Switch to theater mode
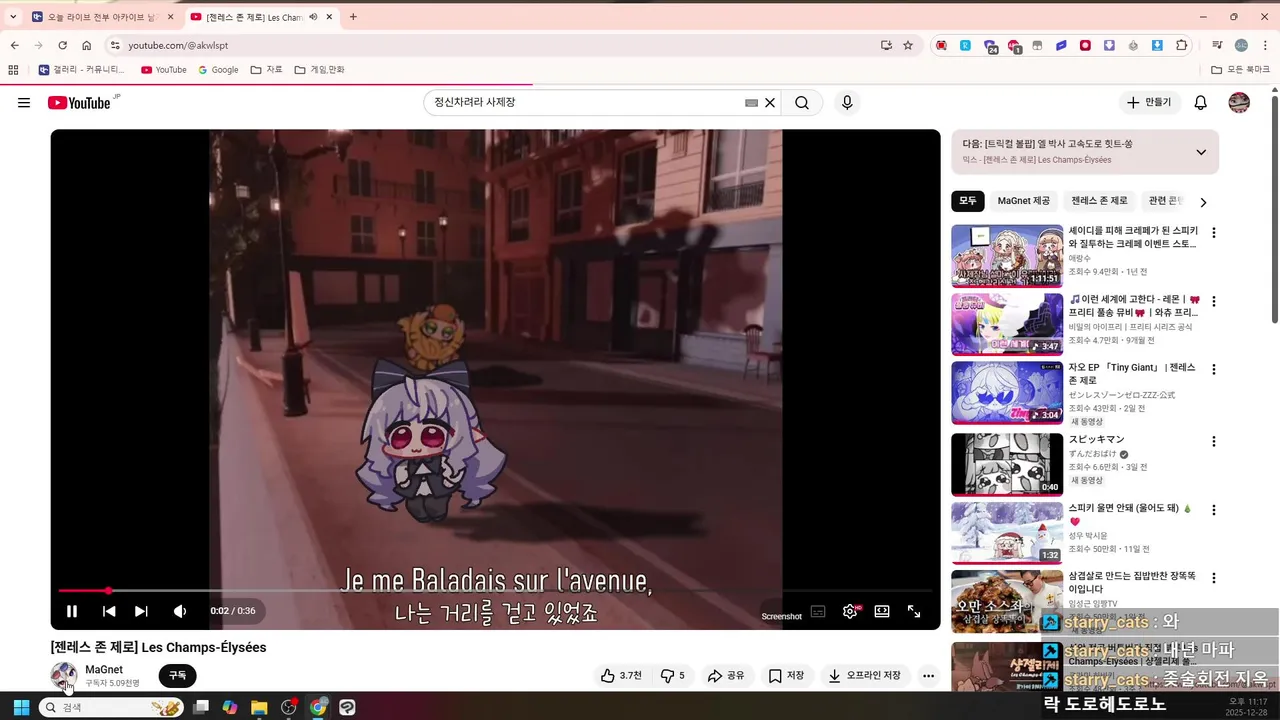Viewport: 1280px width, 720px height. point(882,611)
